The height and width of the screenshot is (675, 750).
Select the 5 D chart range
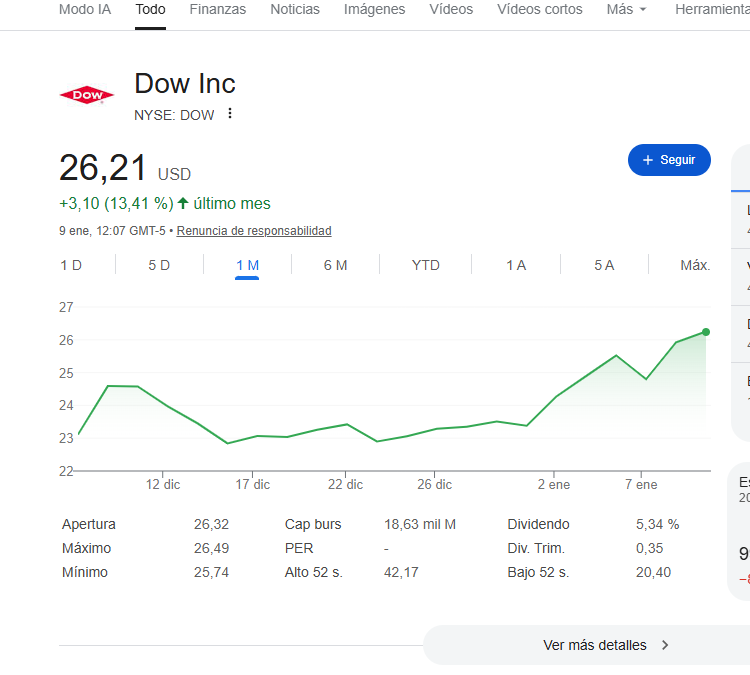click(159, 265)
